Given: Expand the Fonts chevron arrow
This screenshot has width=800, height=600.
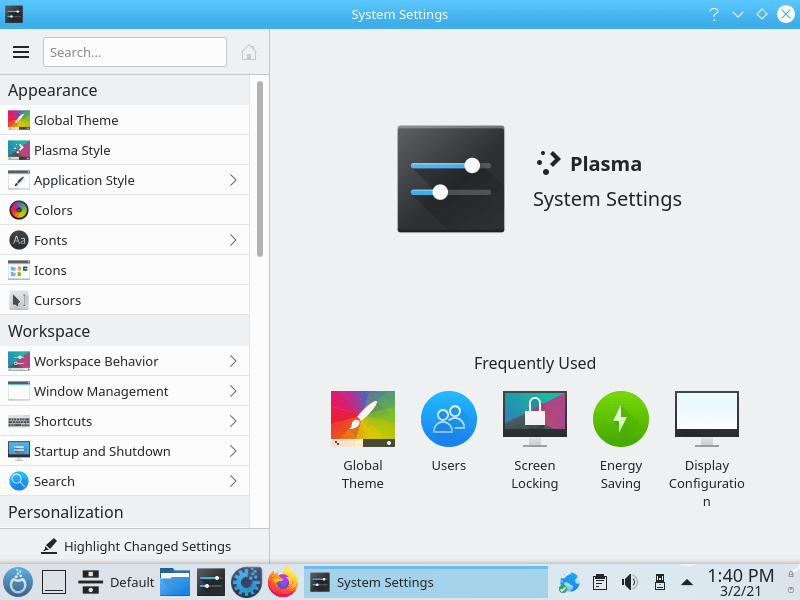Looking at the screenshot, I should click(x=233, y=240).
